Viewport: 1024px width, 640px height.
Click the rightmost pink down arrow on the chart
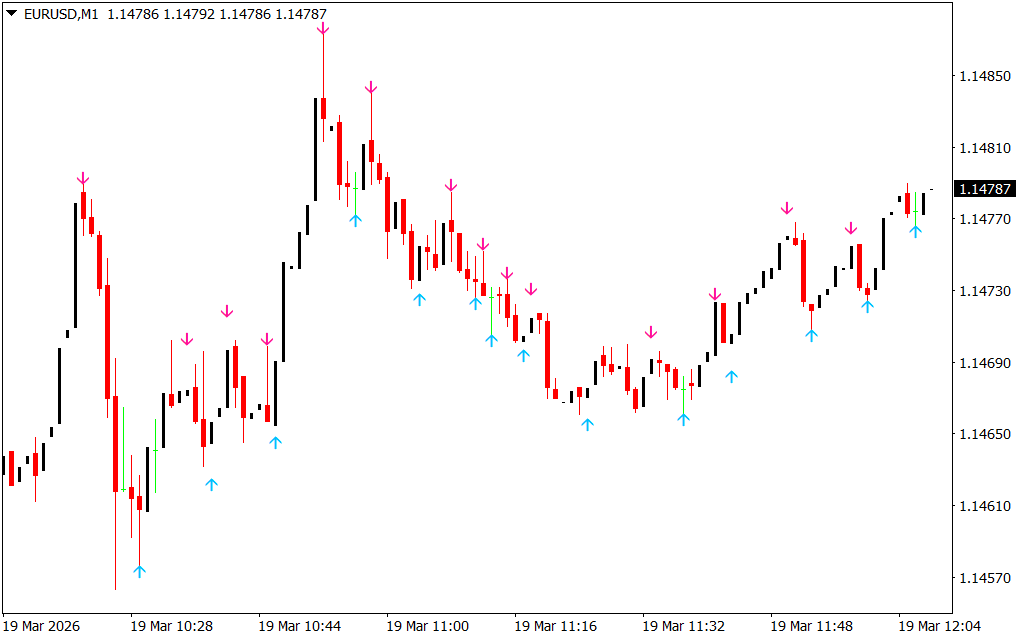tap(851, 228)
